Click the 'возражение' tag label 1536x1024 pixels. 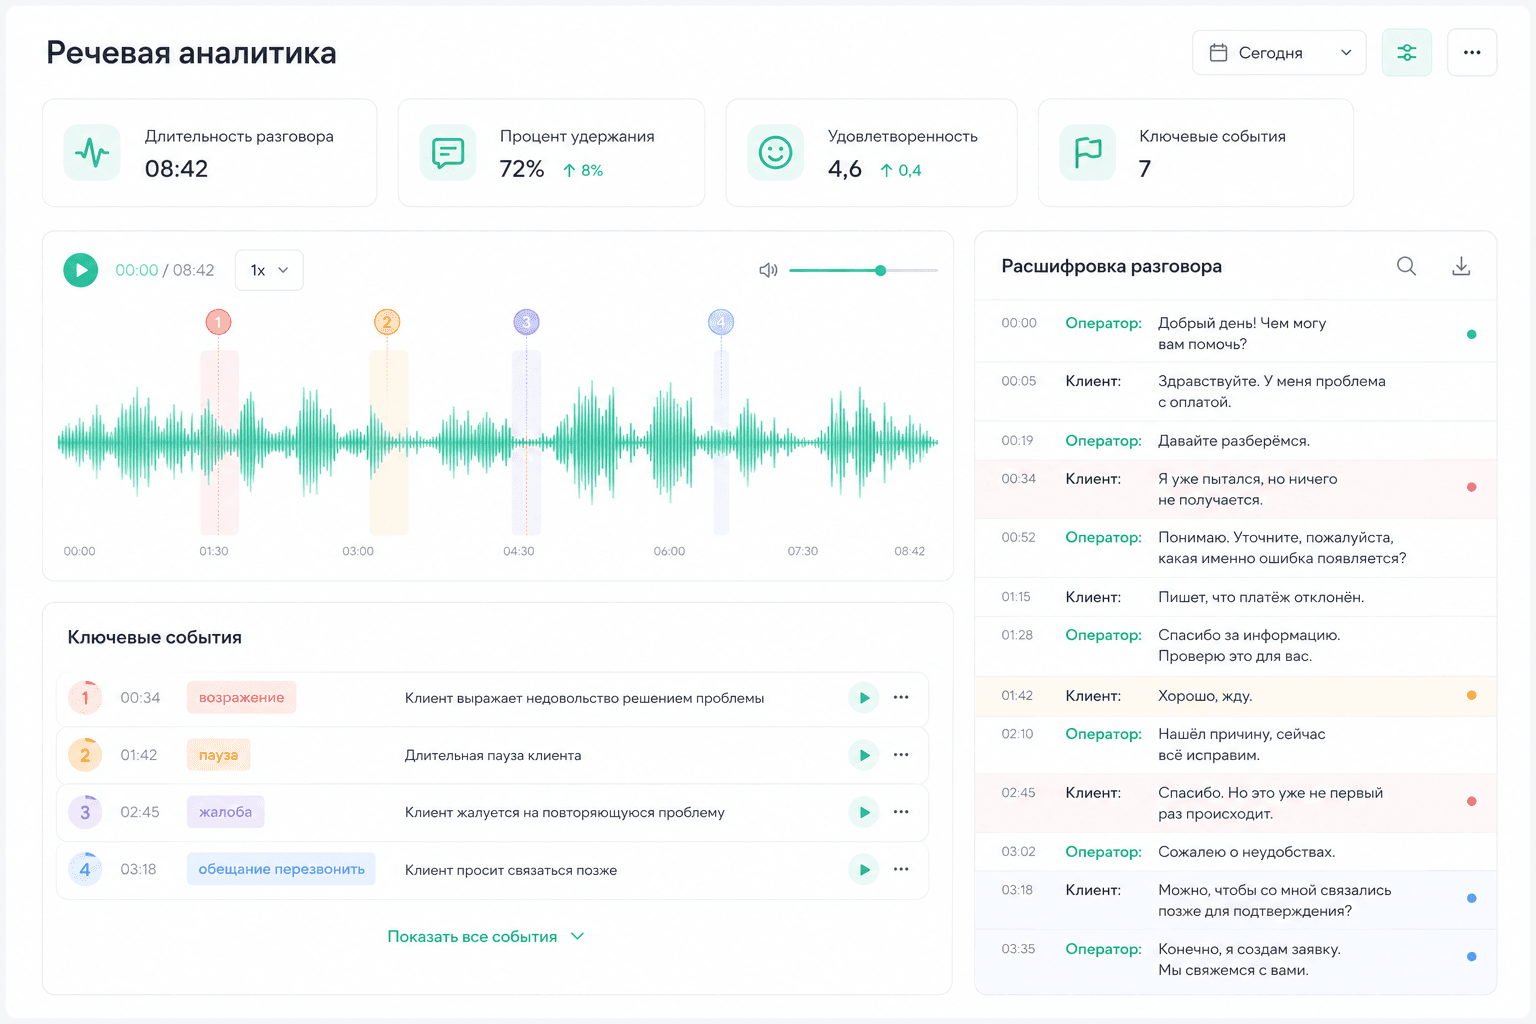click(x=241, y=698)
